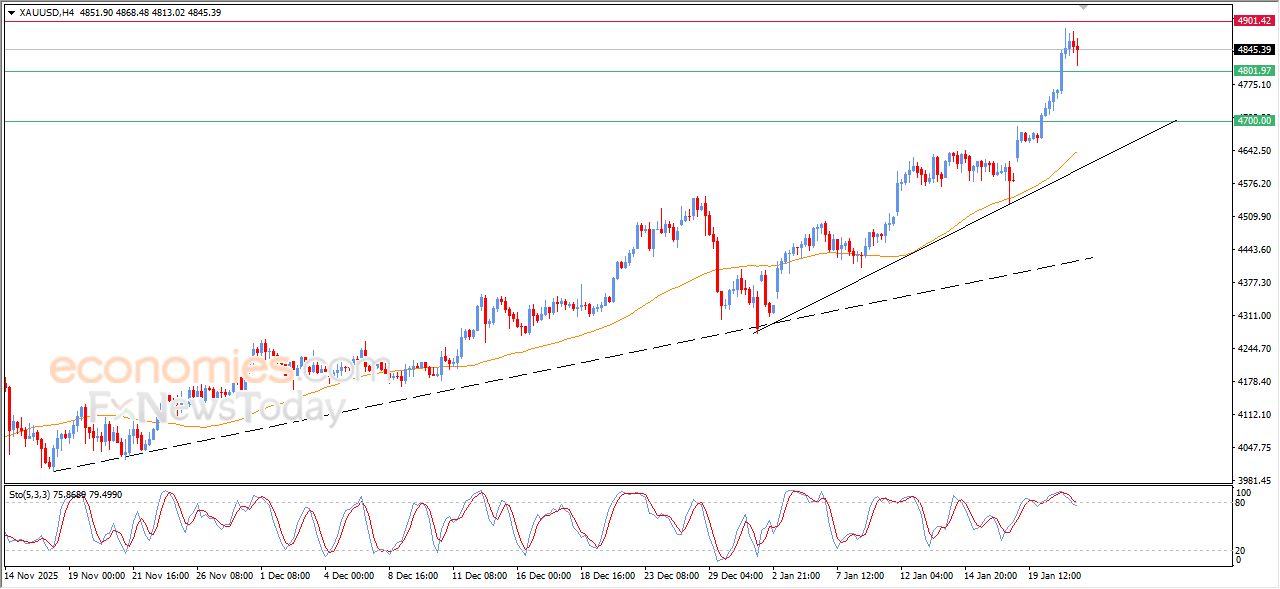
Task: Click the 19 Jan 12:00 time label
Action: click(1053, 576)
